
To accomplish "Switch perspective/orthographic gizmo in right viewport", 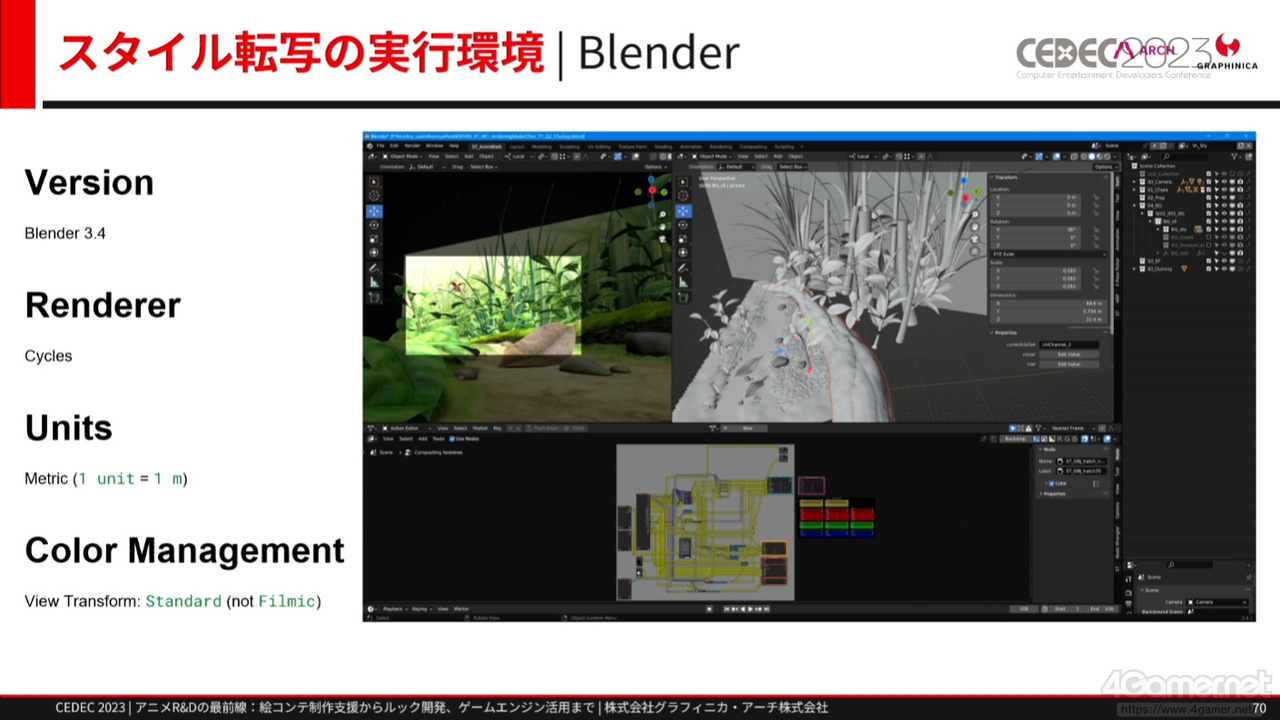I will 975,252.
